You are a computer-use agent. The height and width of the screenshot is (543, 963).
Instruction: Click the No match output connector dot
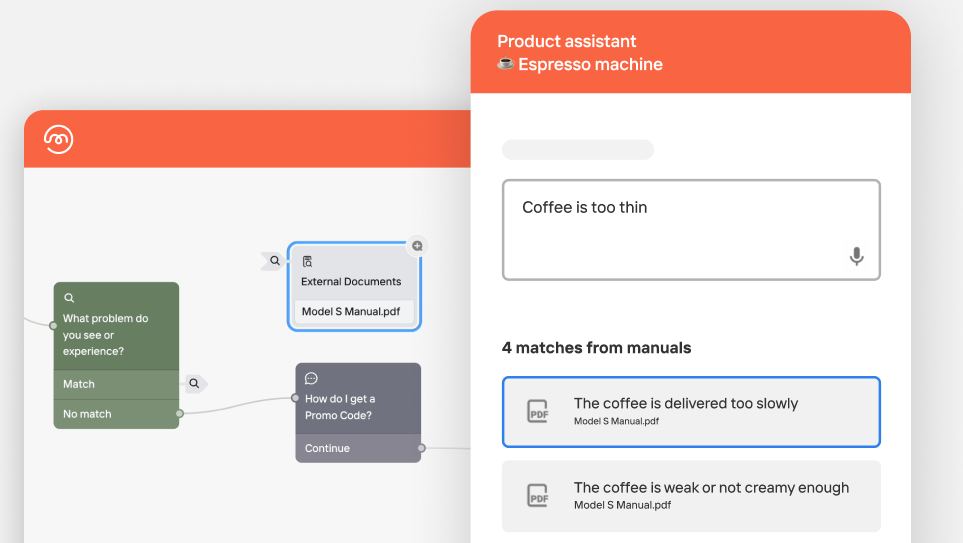[180, 413]
